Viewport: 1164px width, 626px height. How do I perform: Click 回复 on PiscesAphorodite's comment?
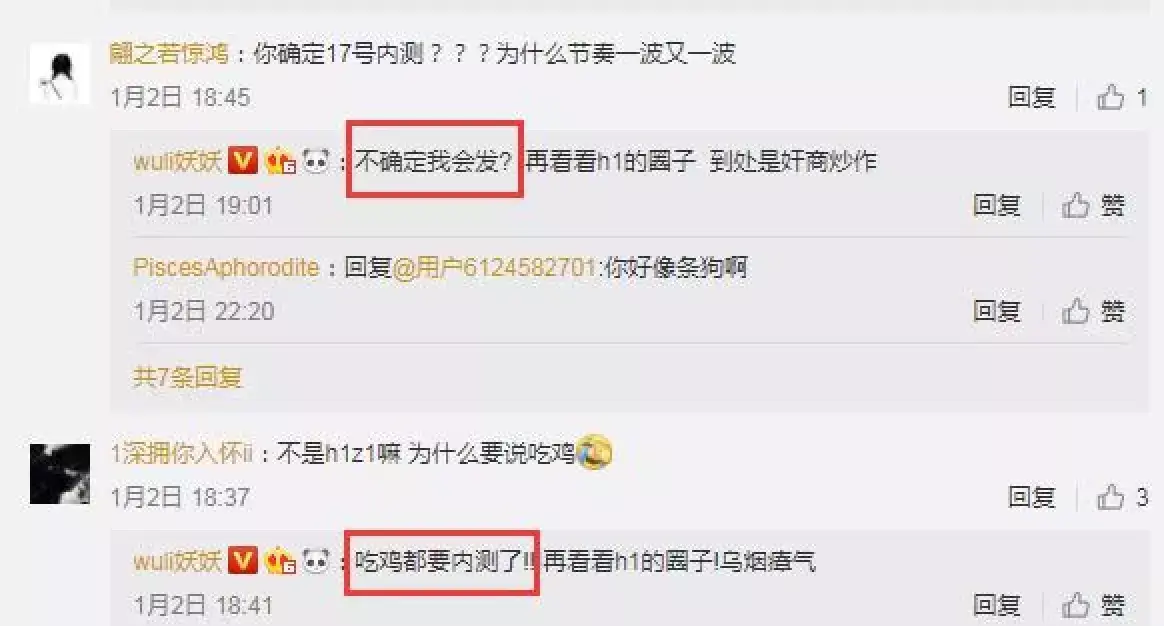[996, 311]
